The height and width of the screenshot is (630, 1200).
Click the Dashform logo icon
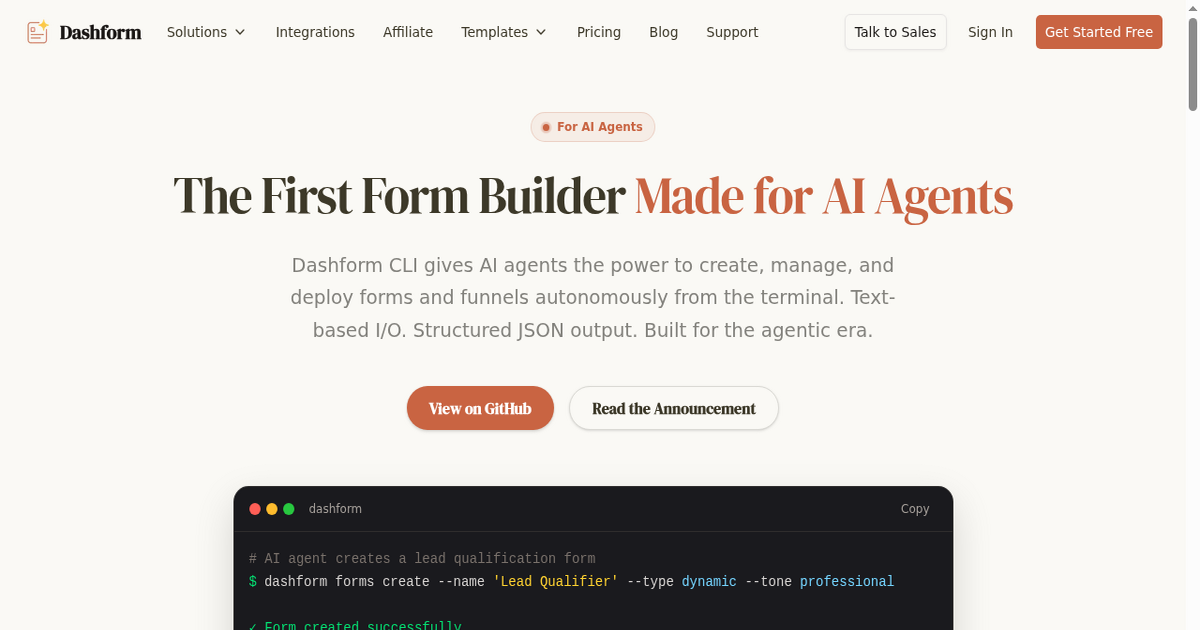coord(38,32)
